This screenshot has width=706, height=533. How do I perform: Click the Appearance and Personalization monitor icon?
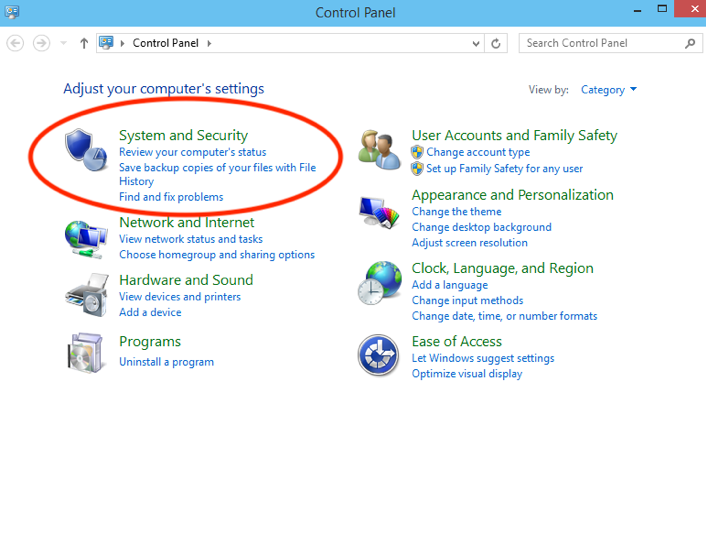[x=380, y=211]
